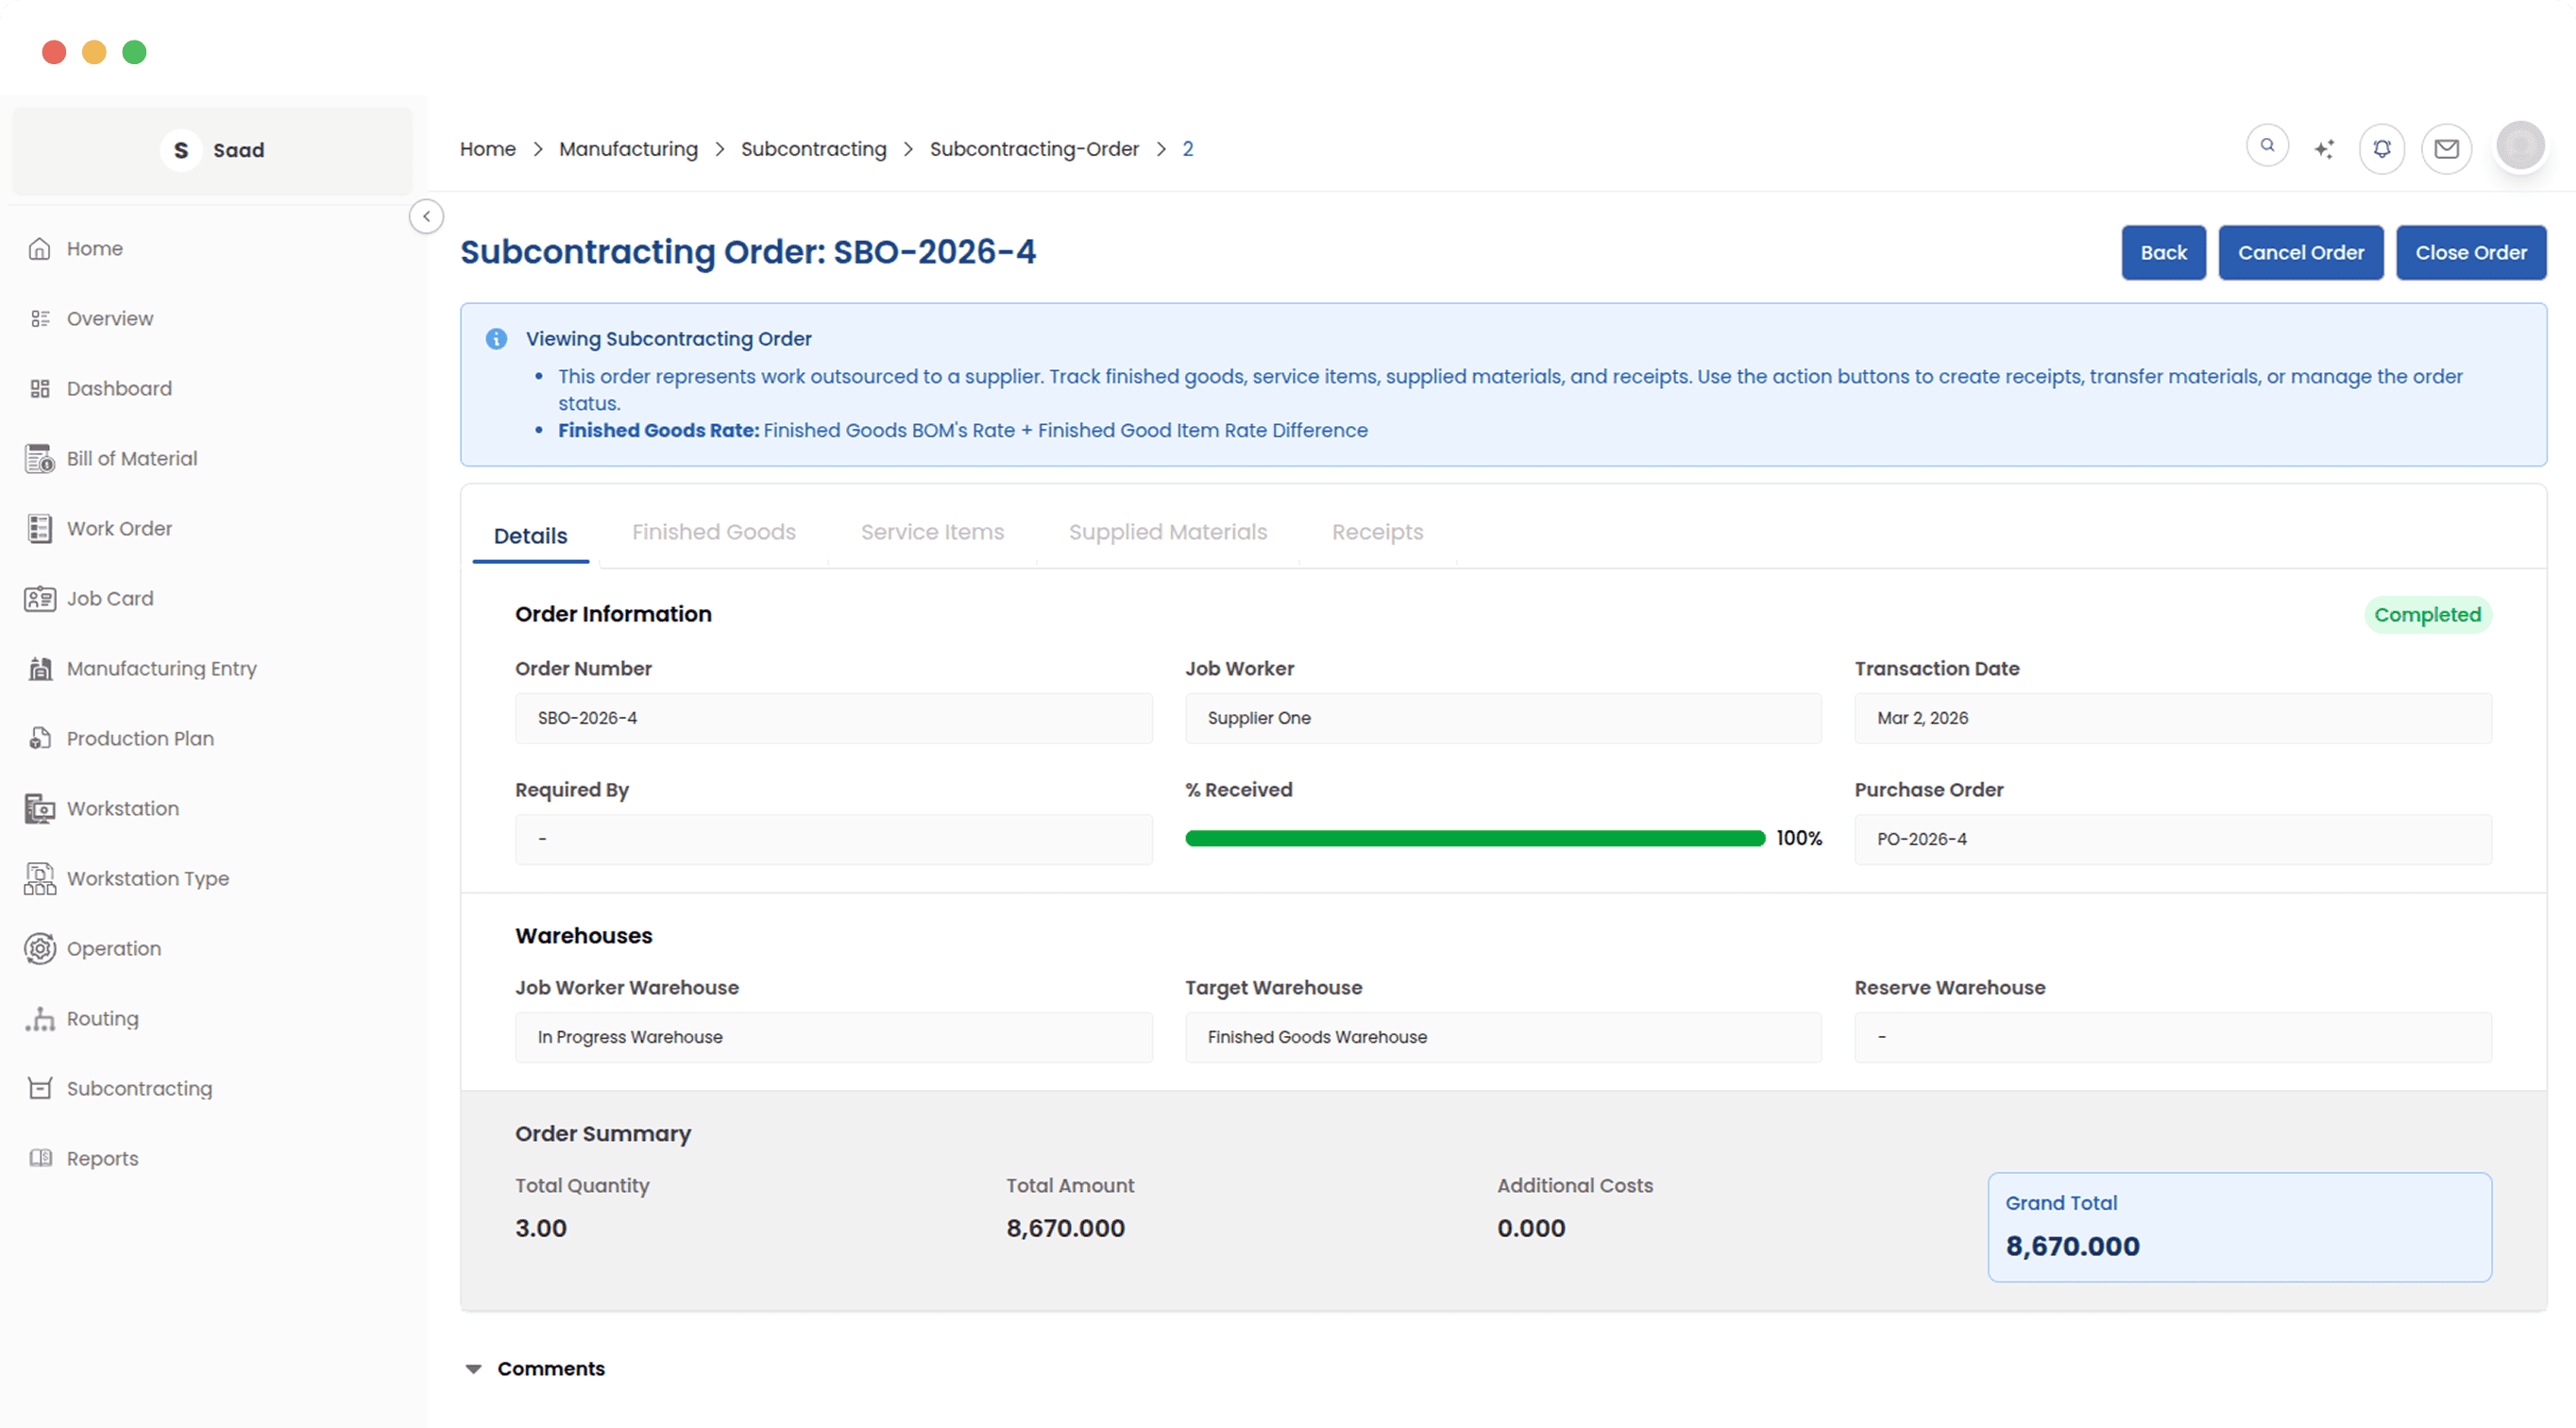Select Work Order in the sidebar
Image resolution: width=2576 pixels, height=1428 pixels.
119,528
